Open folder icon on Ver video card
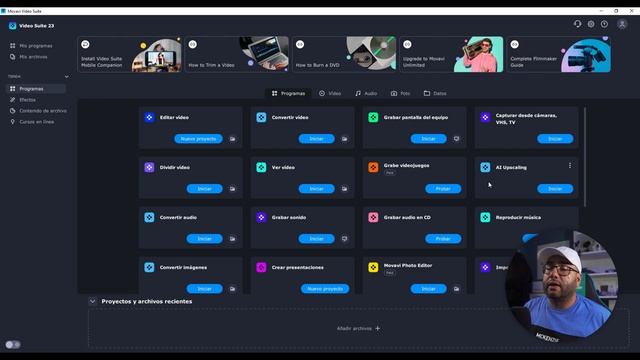Screen dimensions: 640x360 [x=344, y=189]
